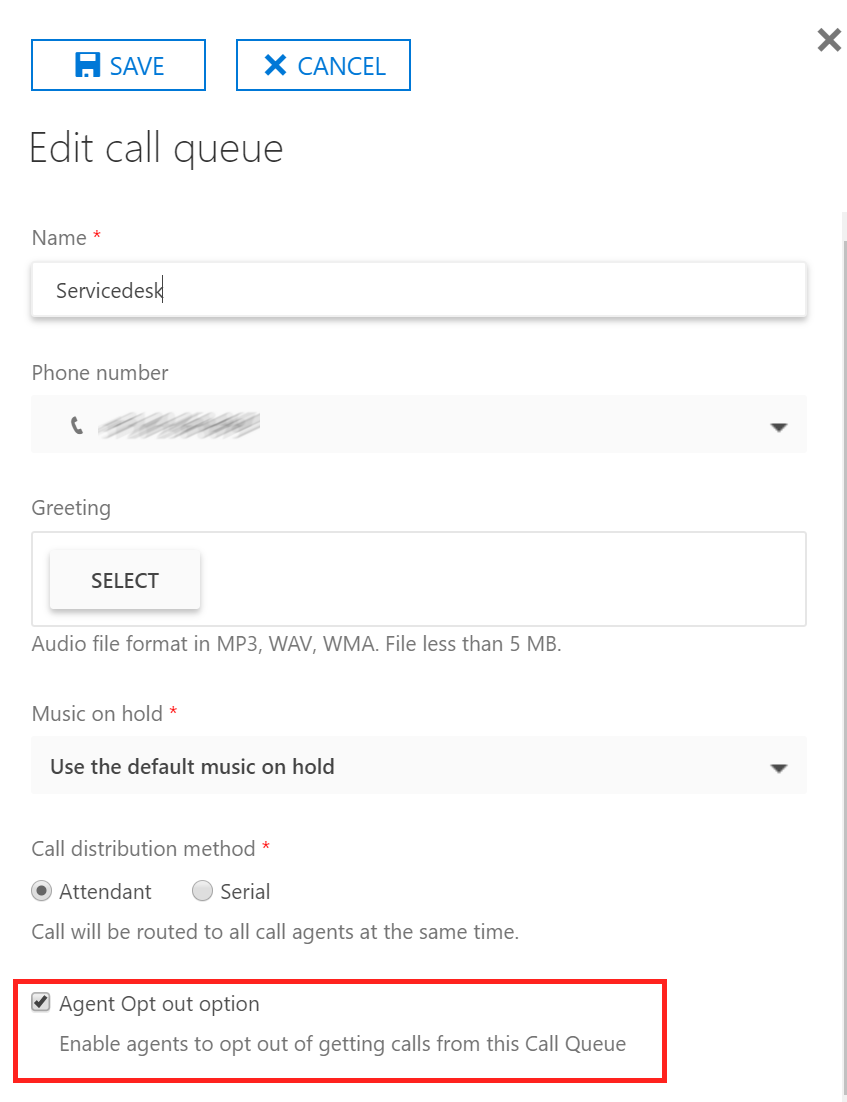The height and width of the screenshot is (1102, 847).
Task: Select the Serial distribution method
Action: [202, 891]
